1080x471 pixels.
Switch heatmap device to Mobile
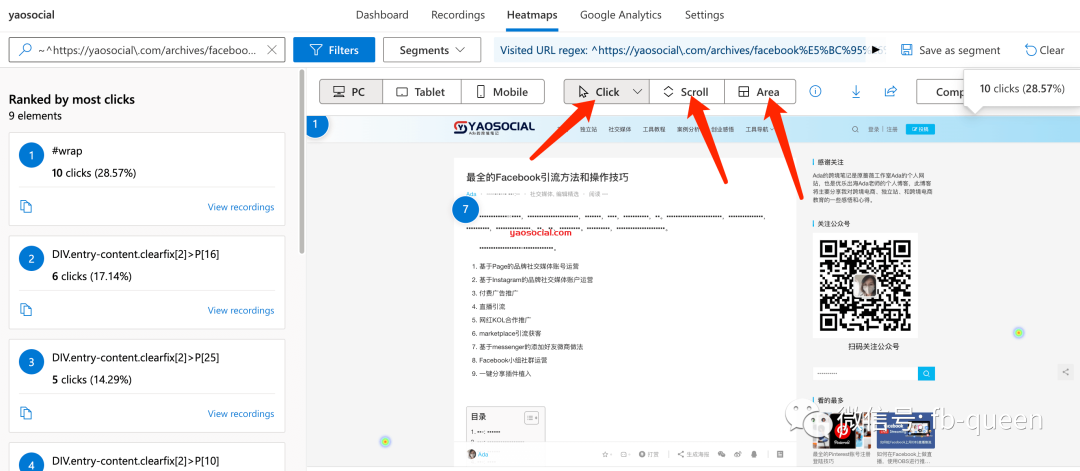(x=503, y=92)
